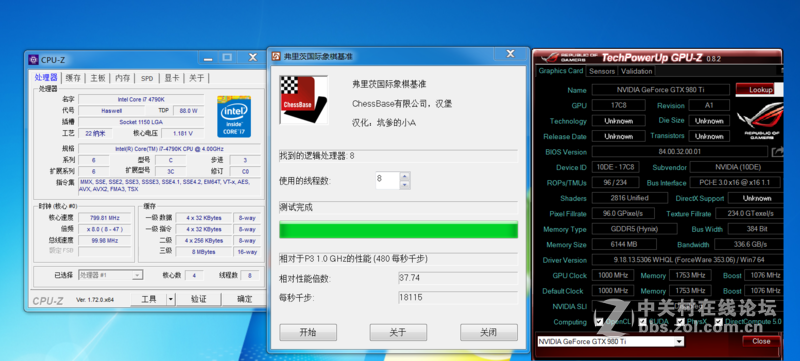Viewport: 800px width, 361px height.
Task: Select the Validation tab in GPU-Z
Action: pyautogui.click(x=637, y=71)
